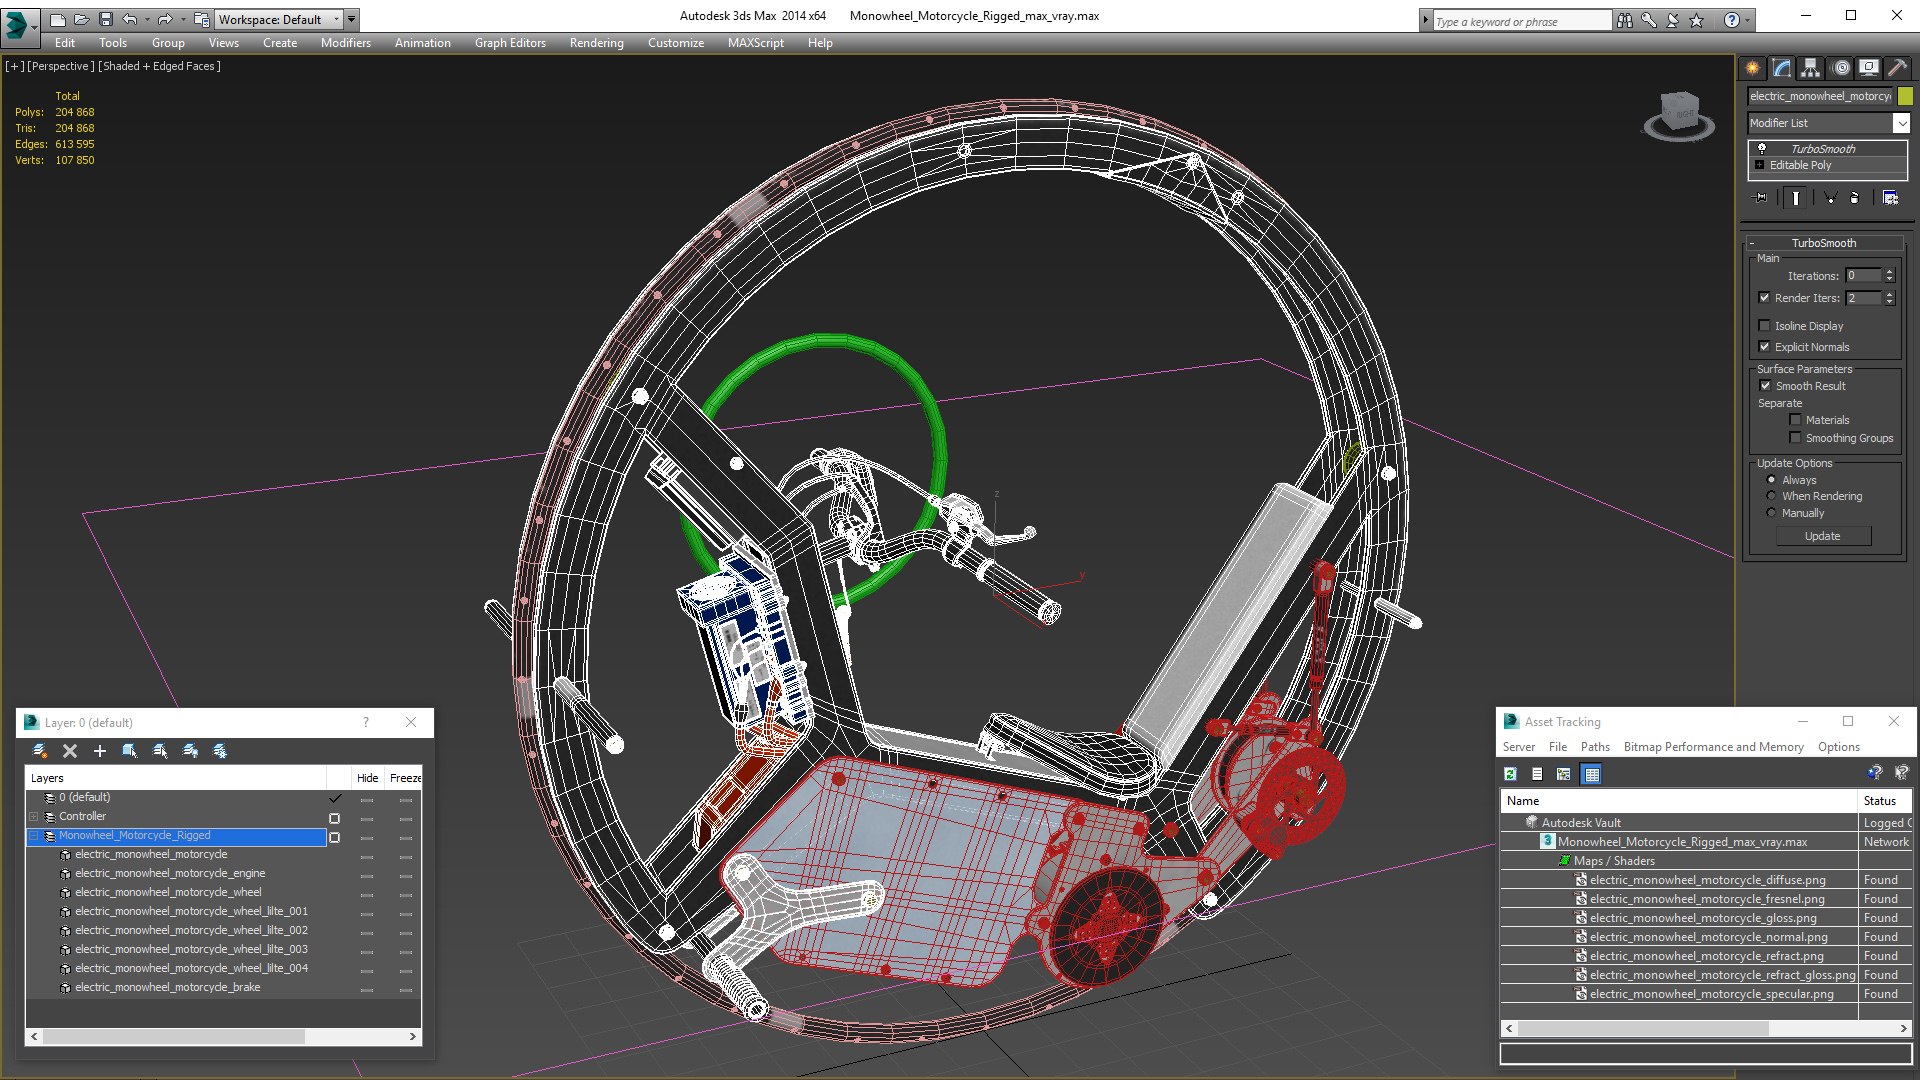The width and height of the screenshot is (1920, 1080).
Task: Click the Layer dialog horizontal scrollbar
Action: 223,1037
